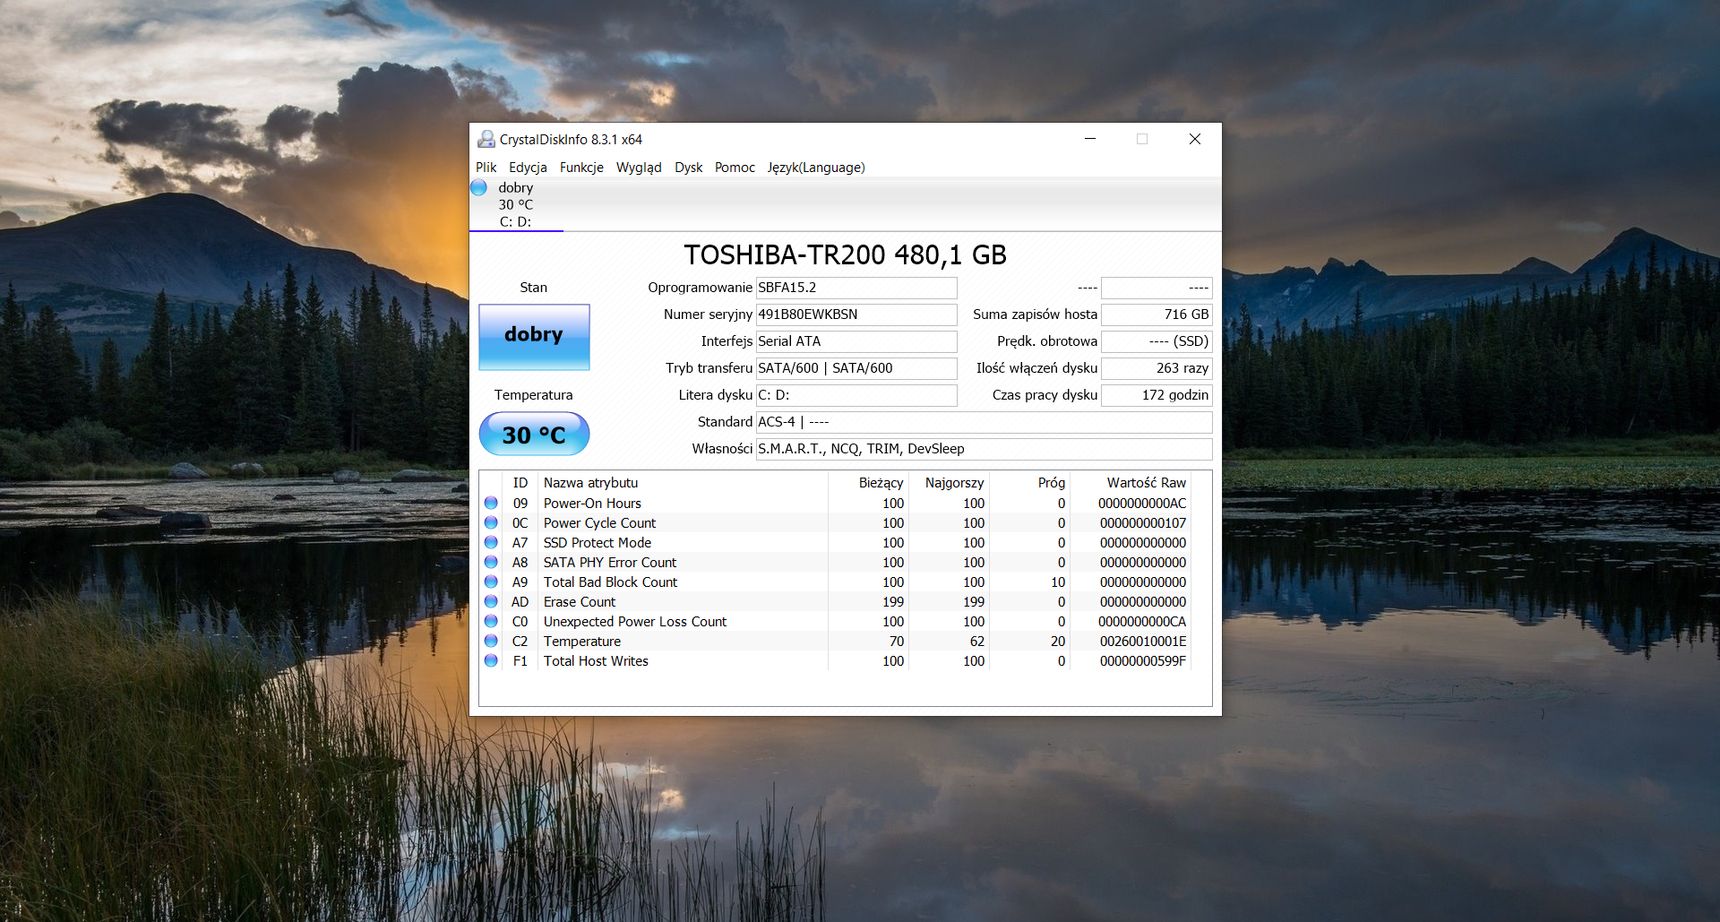Click status orb for Total Host Writes row

491,661
